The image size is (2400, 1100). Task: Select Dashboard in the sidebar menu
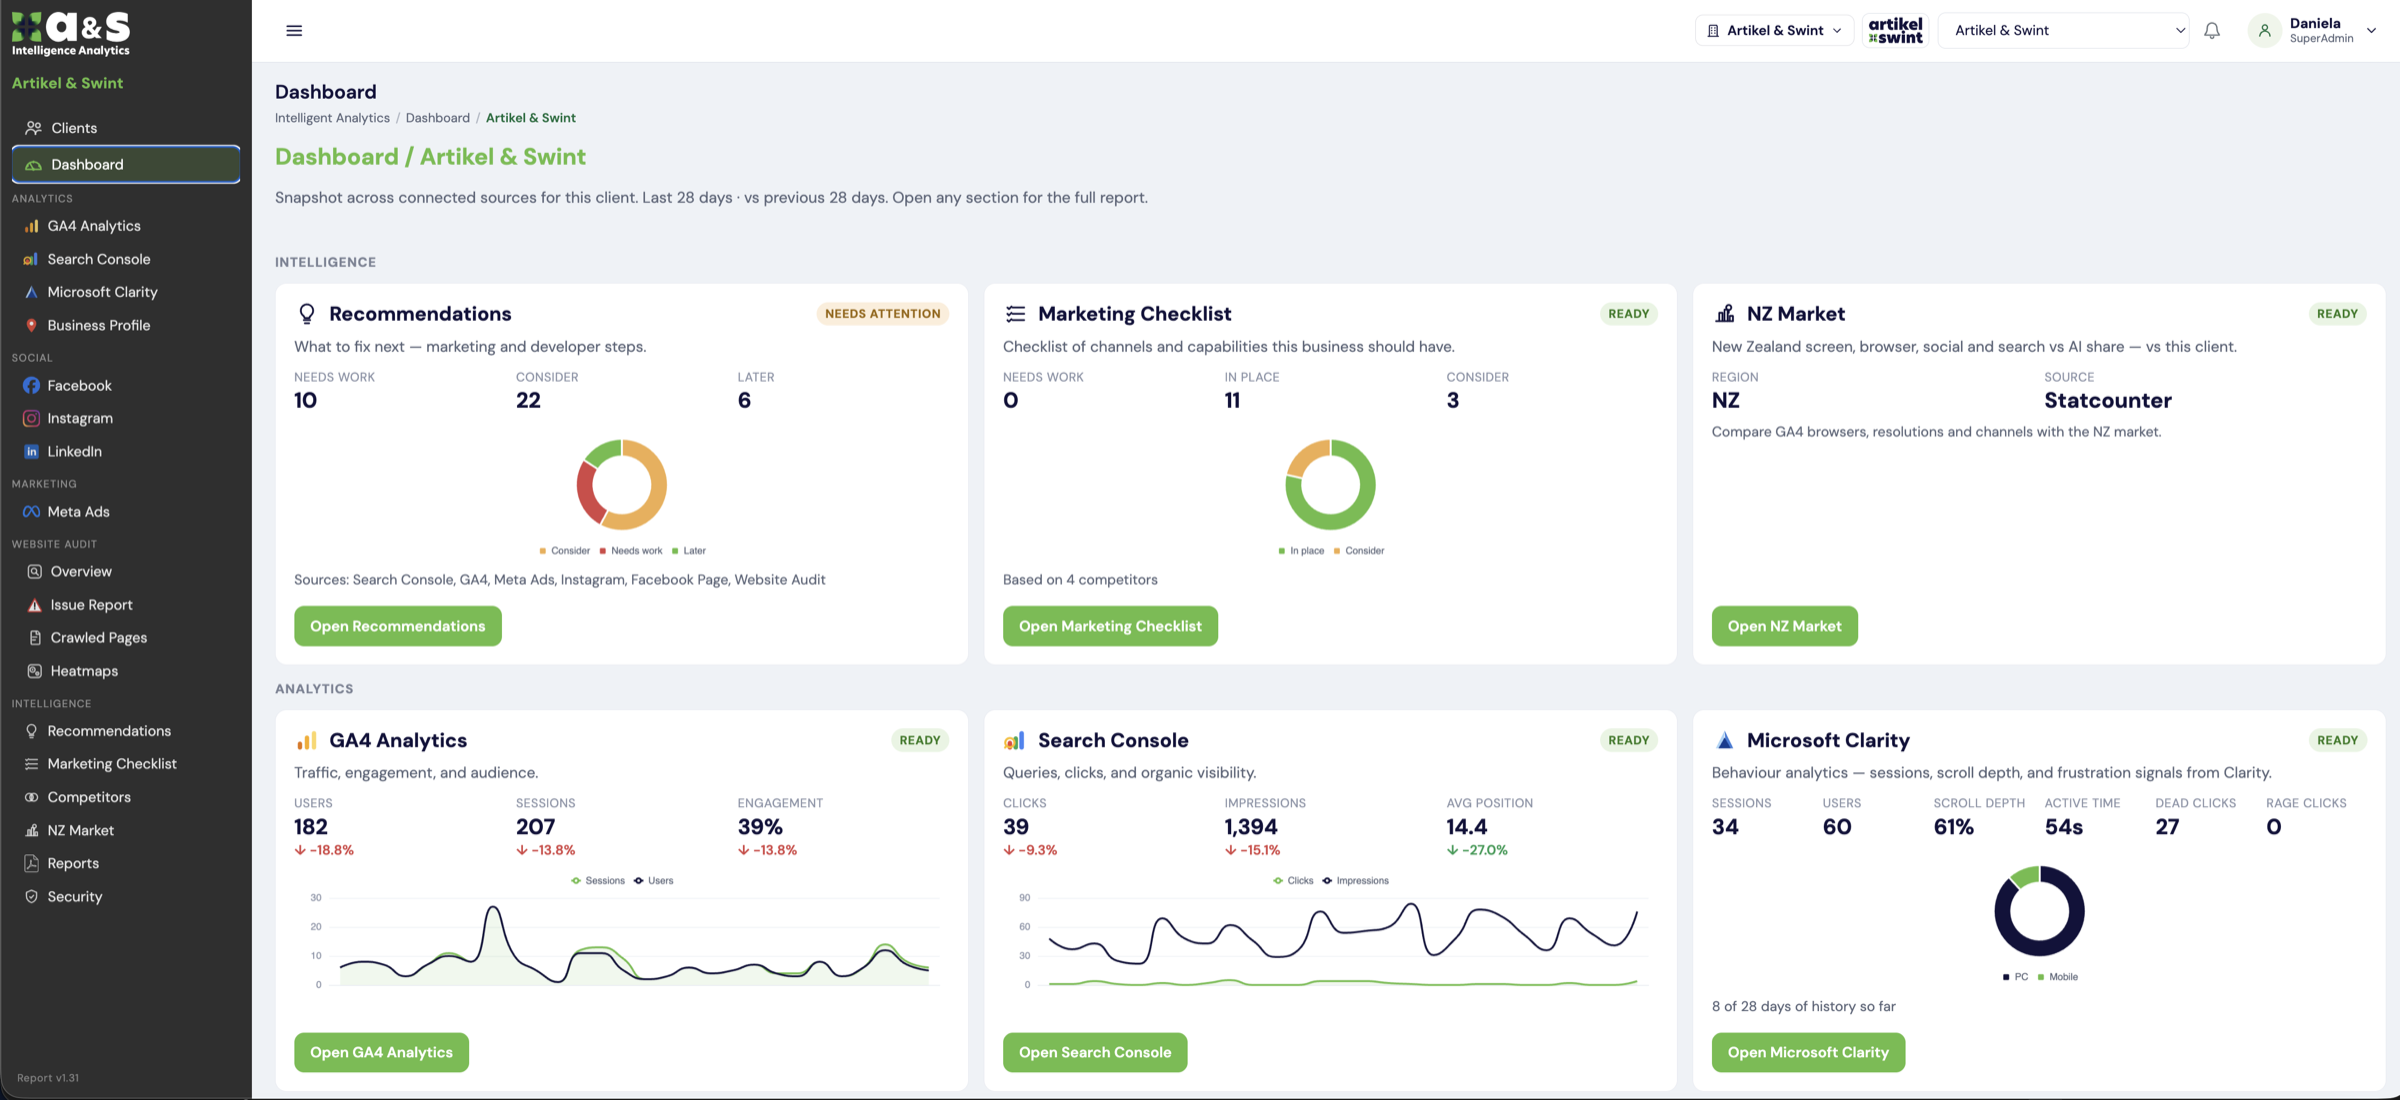point(126,164)
